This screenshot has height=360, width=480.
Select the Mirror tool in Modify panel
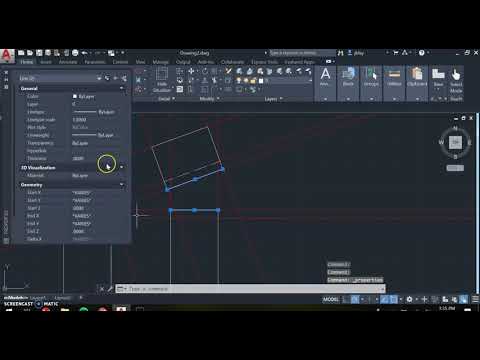[205, 80]
